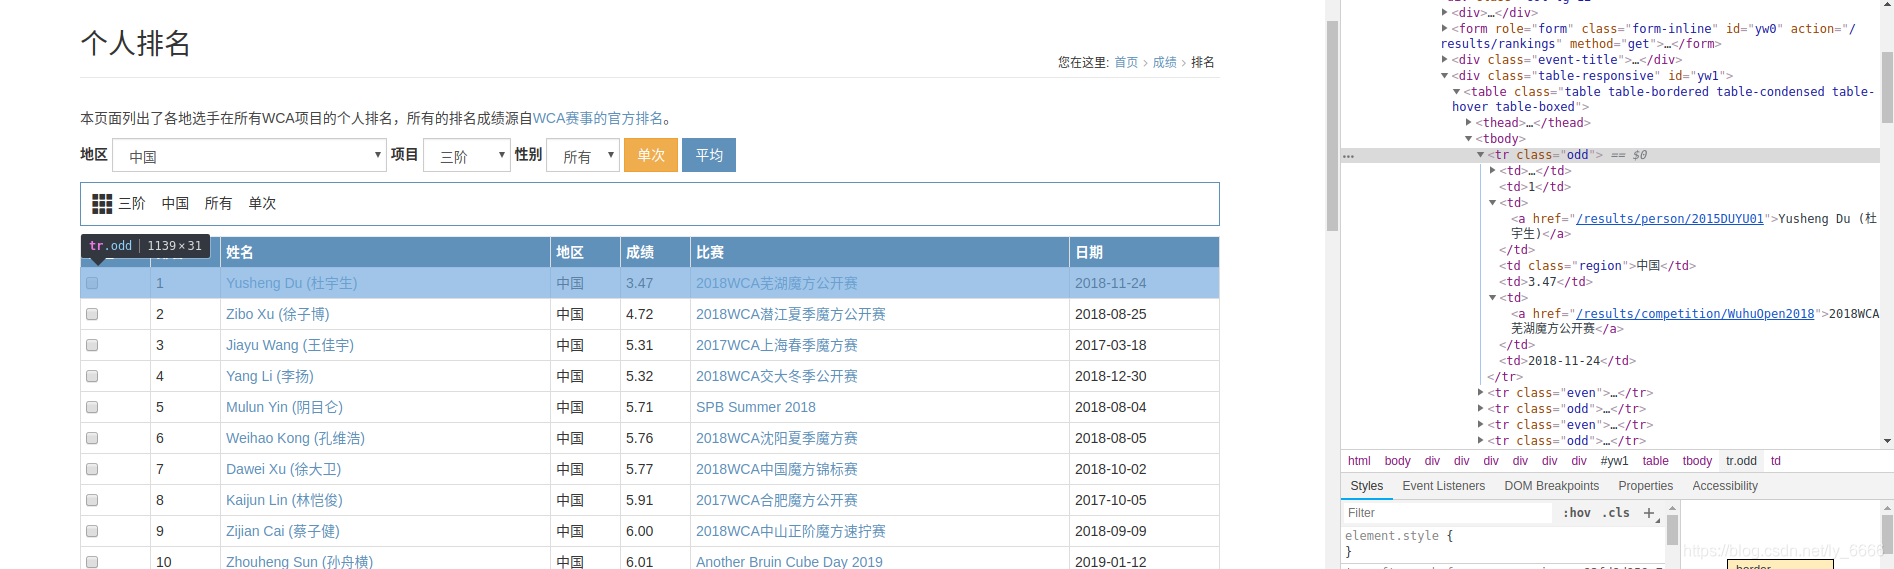This screenshot has width=1894, height=569.
Task: Tick the checkbox for rank 3 Jiayu Wang
Action: click(92, 345)
